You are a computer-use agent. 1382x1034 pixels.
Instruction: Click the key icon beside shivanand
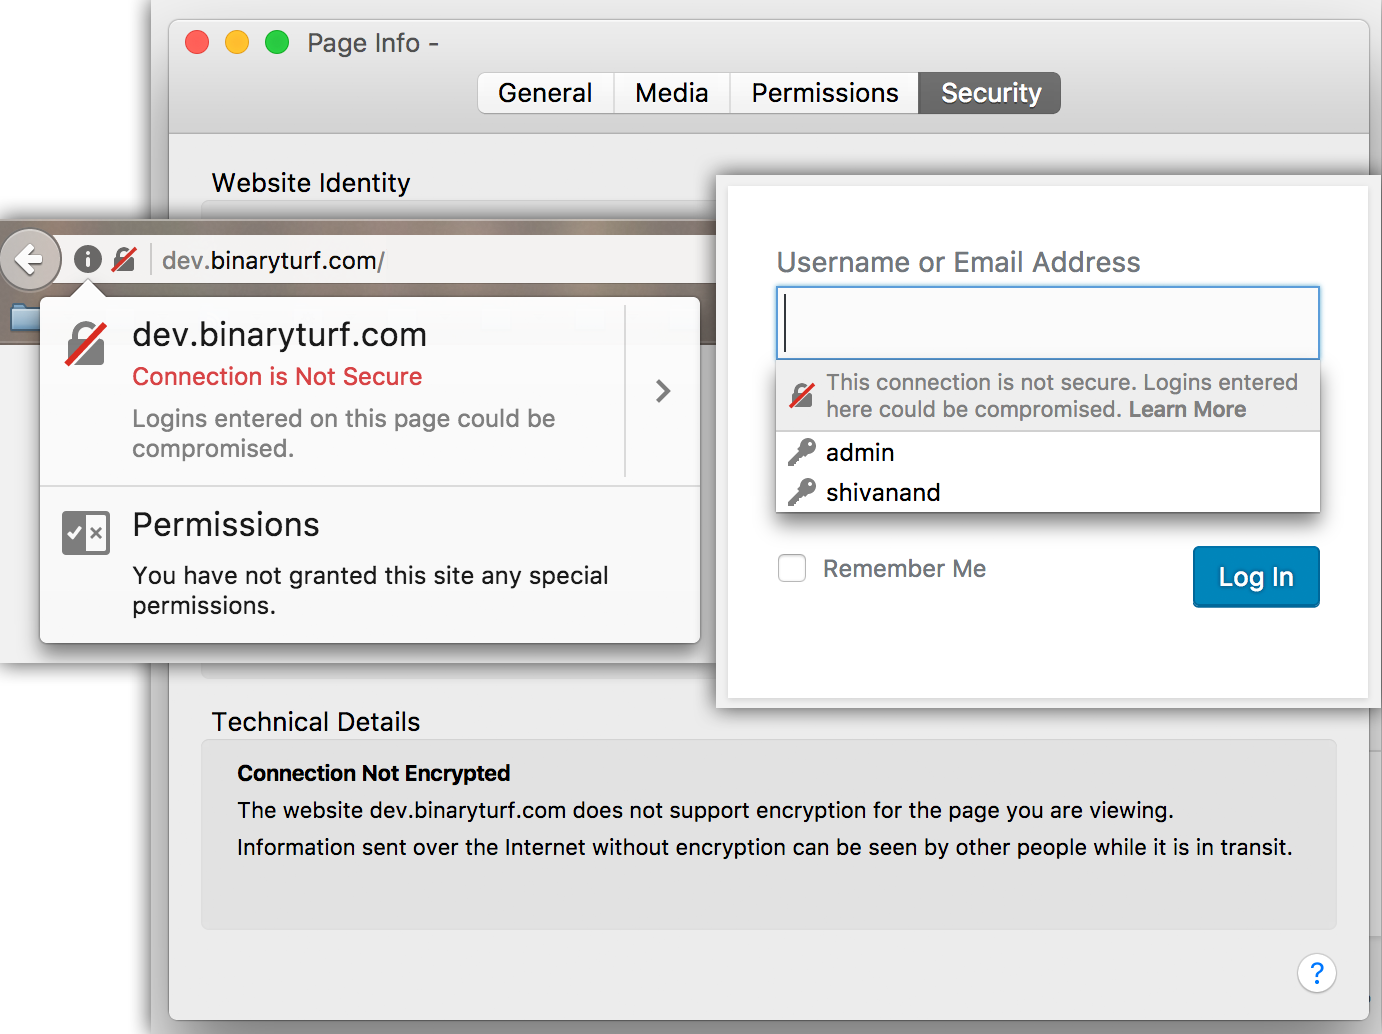pos(801,492)
